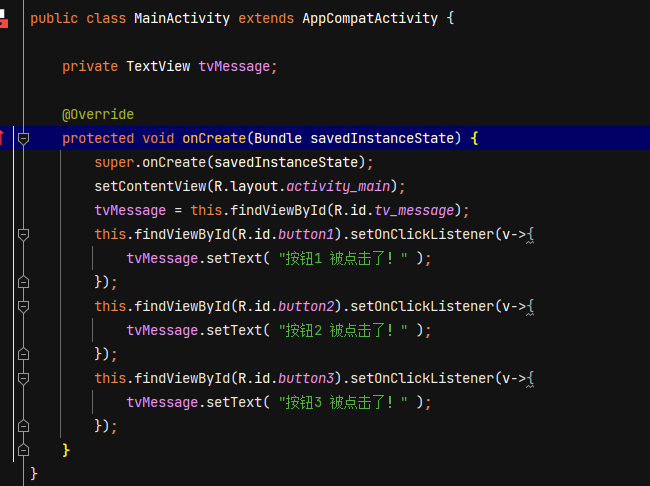Click the "activity_main" layout reference

[338, 187]
